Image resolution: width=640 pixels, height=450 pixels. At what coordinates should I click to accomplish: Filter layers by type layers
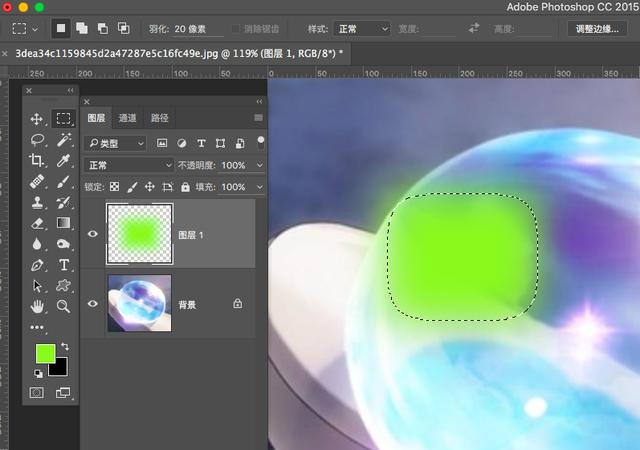pyautogui.click(x=201, y=143)
